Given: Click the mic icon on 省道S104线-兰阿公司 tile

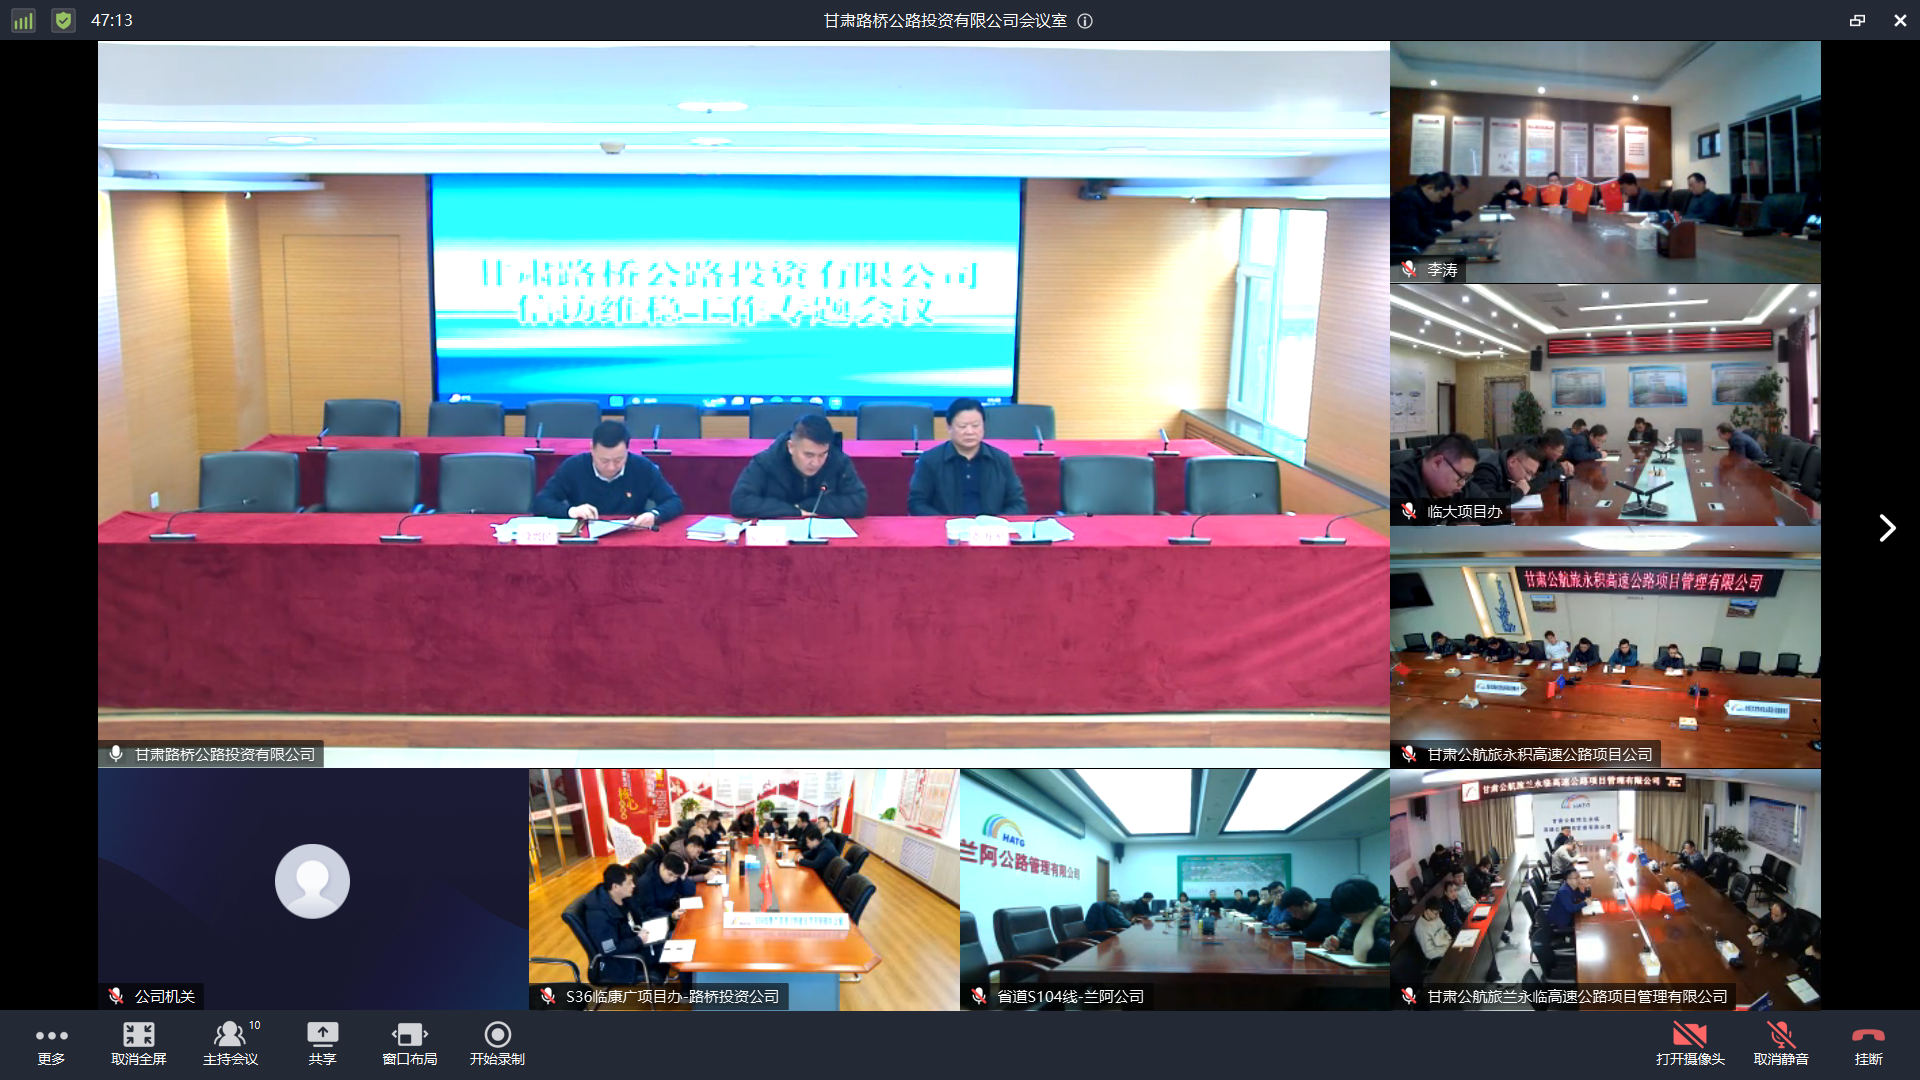Looking at the screenshot, I should pyautogui.click(x=978, y=996).
